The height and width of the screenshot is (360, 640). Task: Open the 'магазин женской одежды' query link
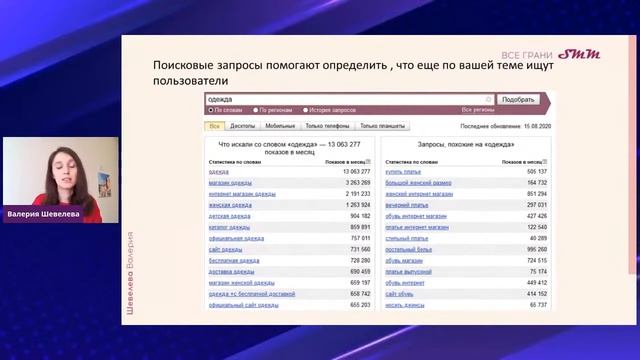click(x=242, y=283)
